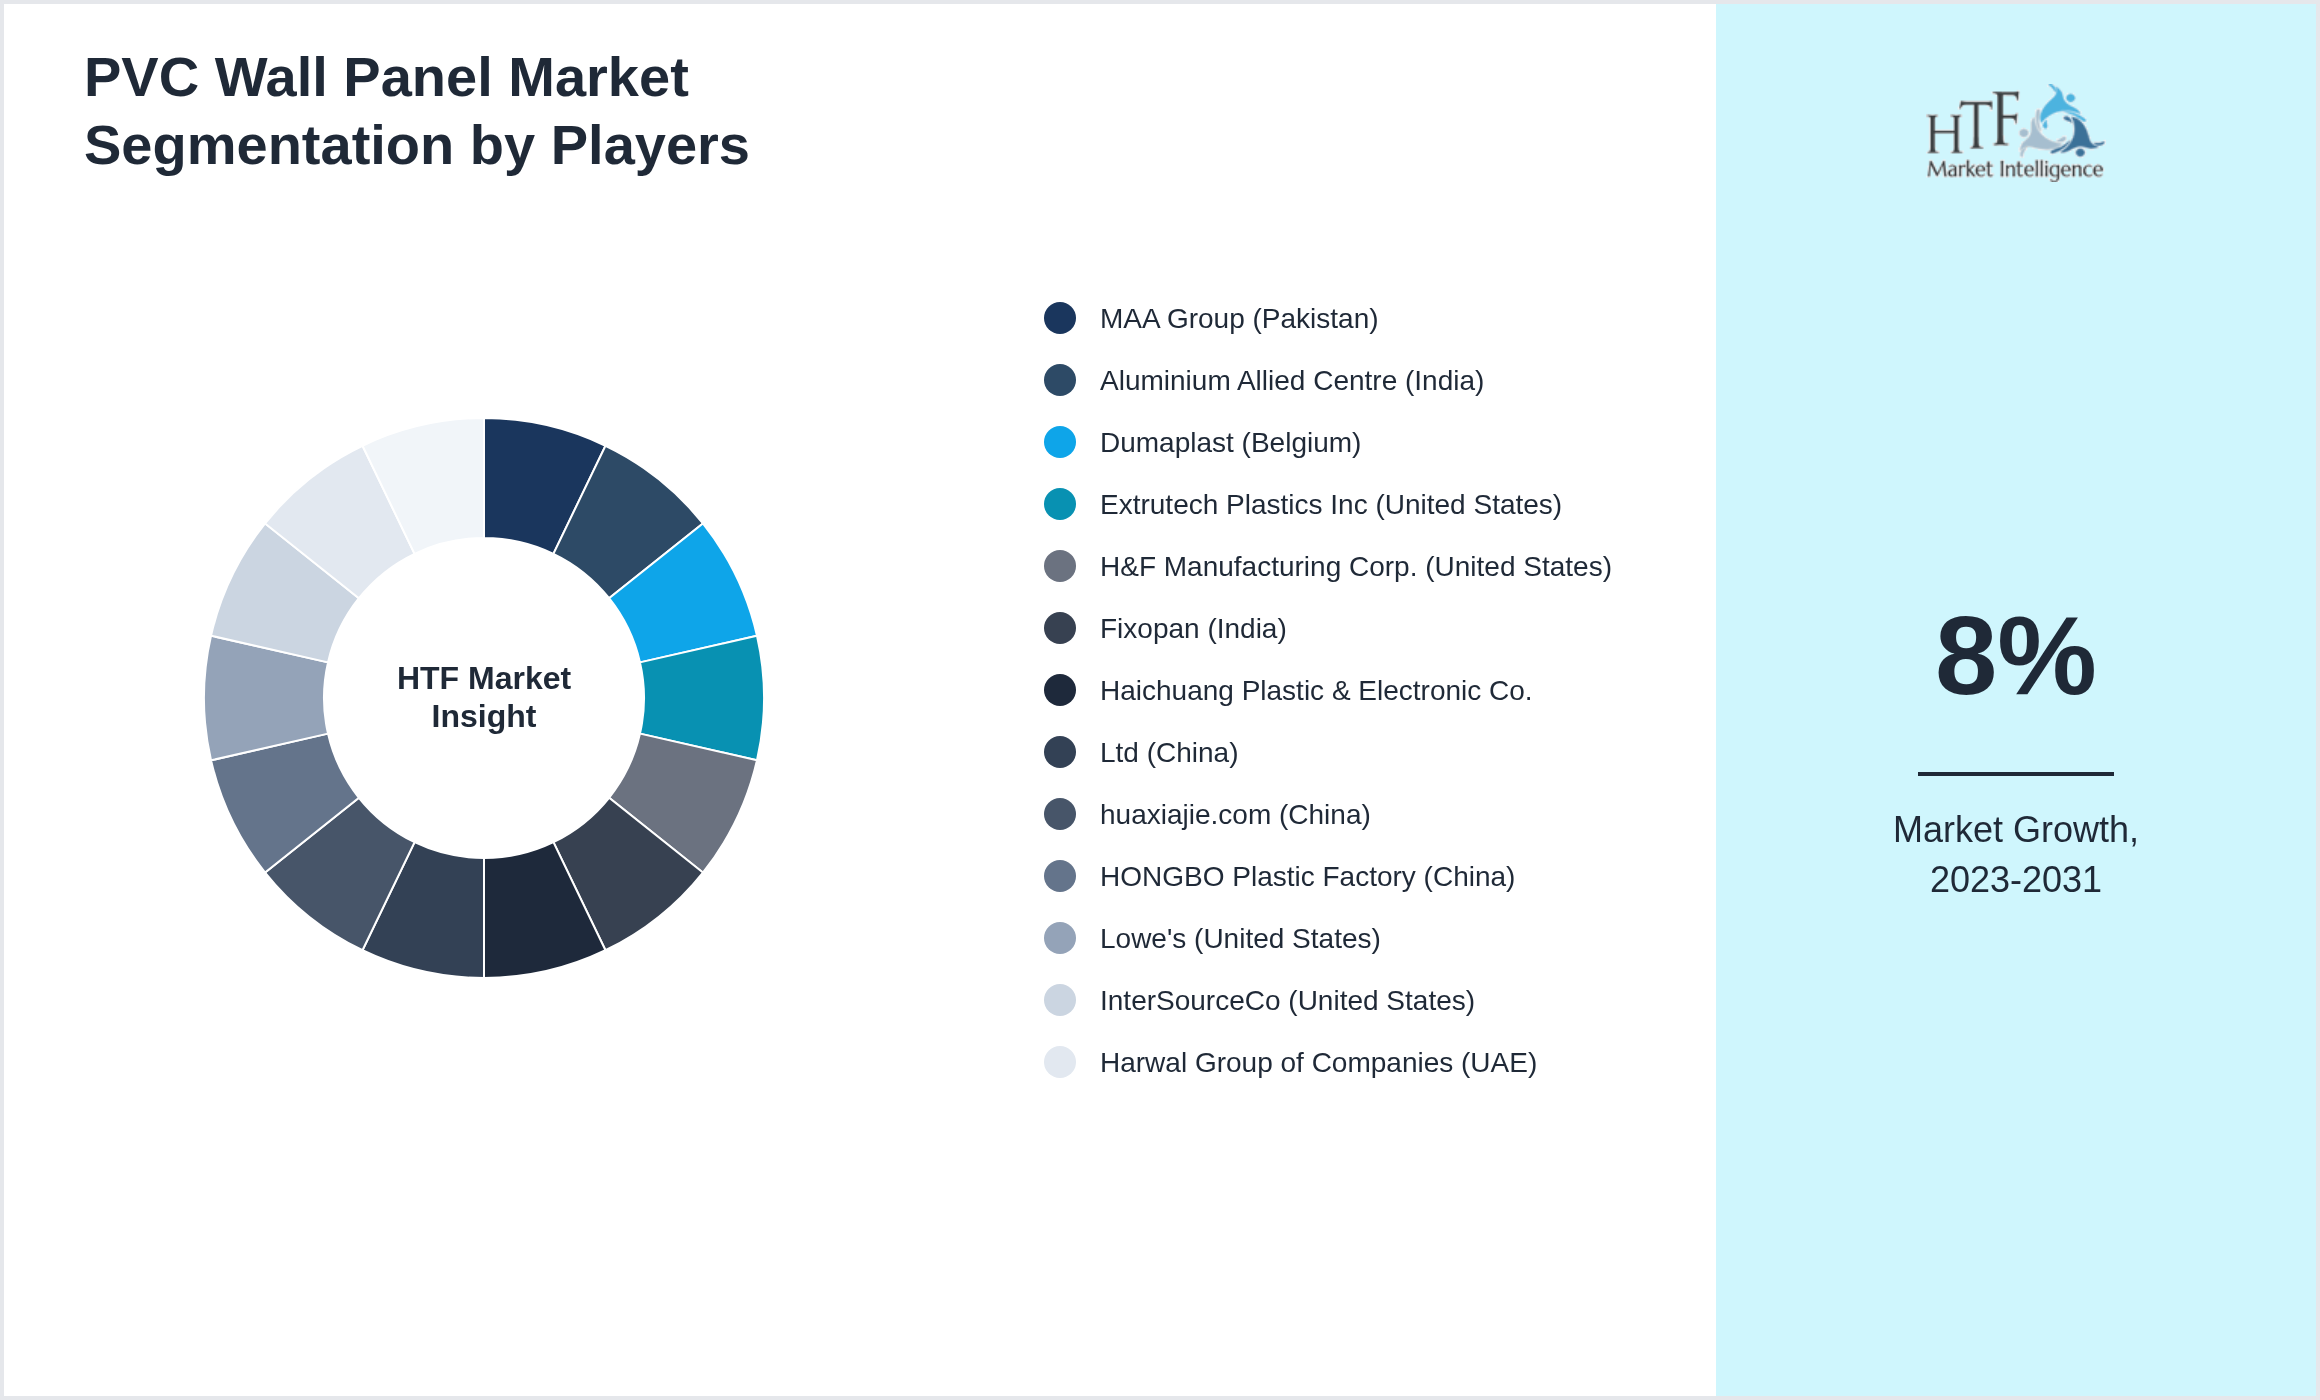Select the 'H&F Manufacturing Corp. (United States)' label
Screen dimensions: 2320x1400
pos(1356,567)
